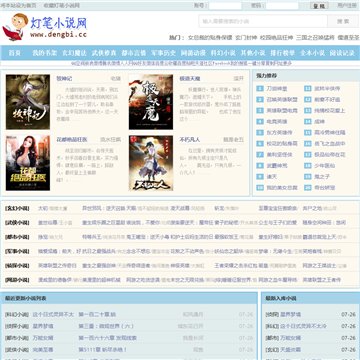The image size is (360, 360).
Task: Open the 牧神记 book cover
Action: tap(28, 102)
